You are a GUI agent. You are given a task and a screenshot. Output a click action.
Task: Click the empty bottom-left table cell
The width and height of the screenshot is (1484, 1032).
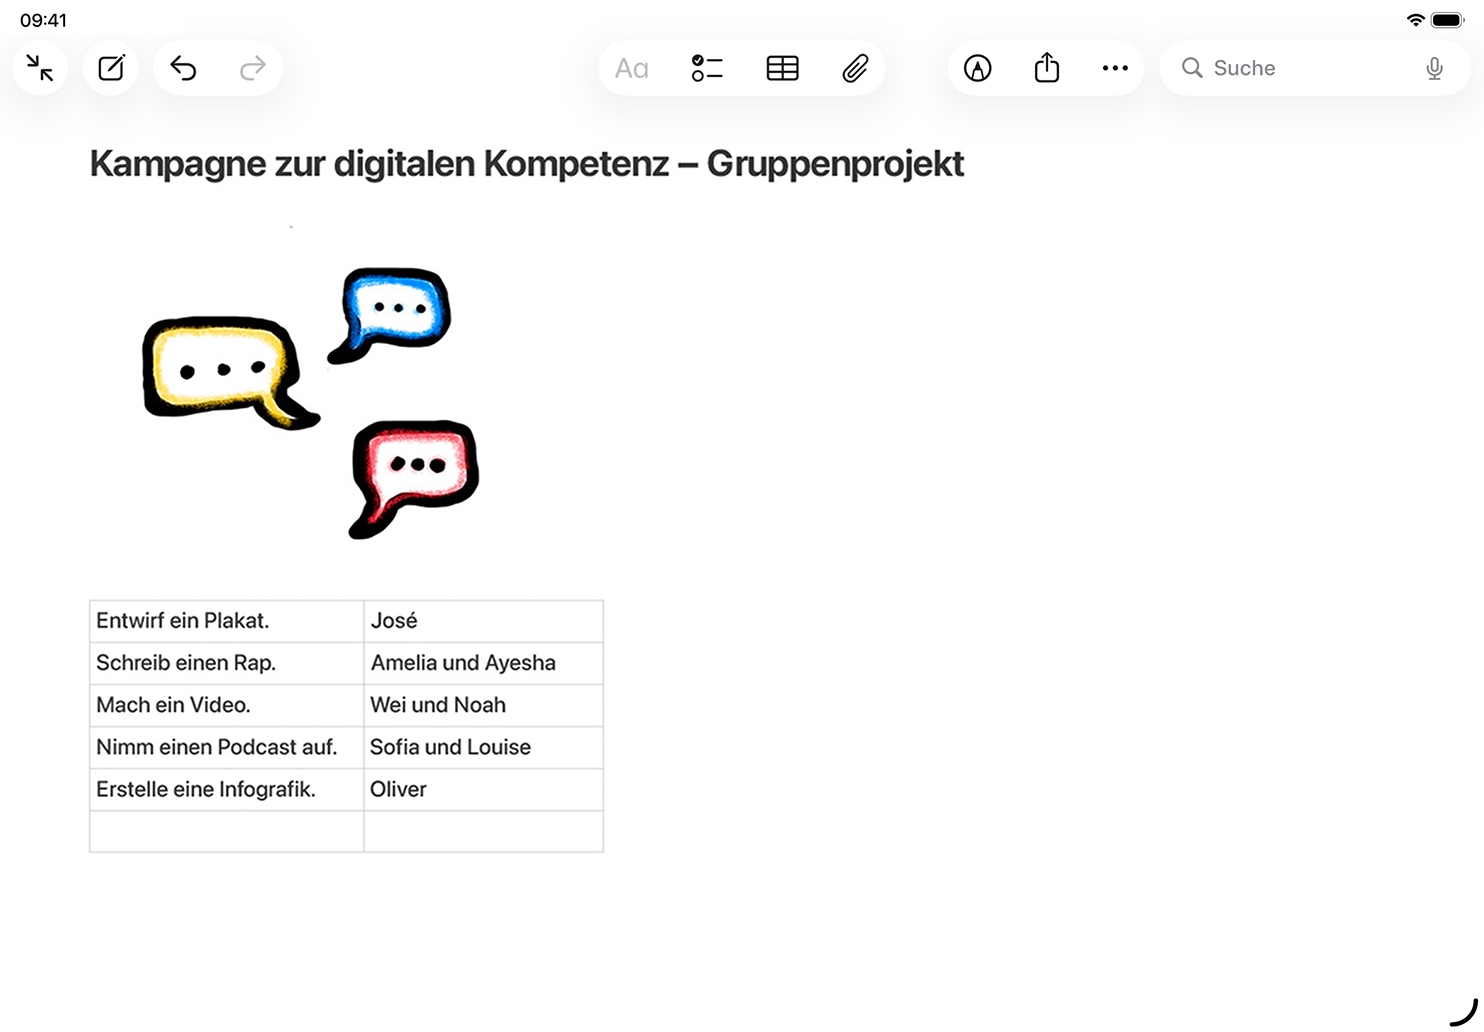click(x=226, y=831)
